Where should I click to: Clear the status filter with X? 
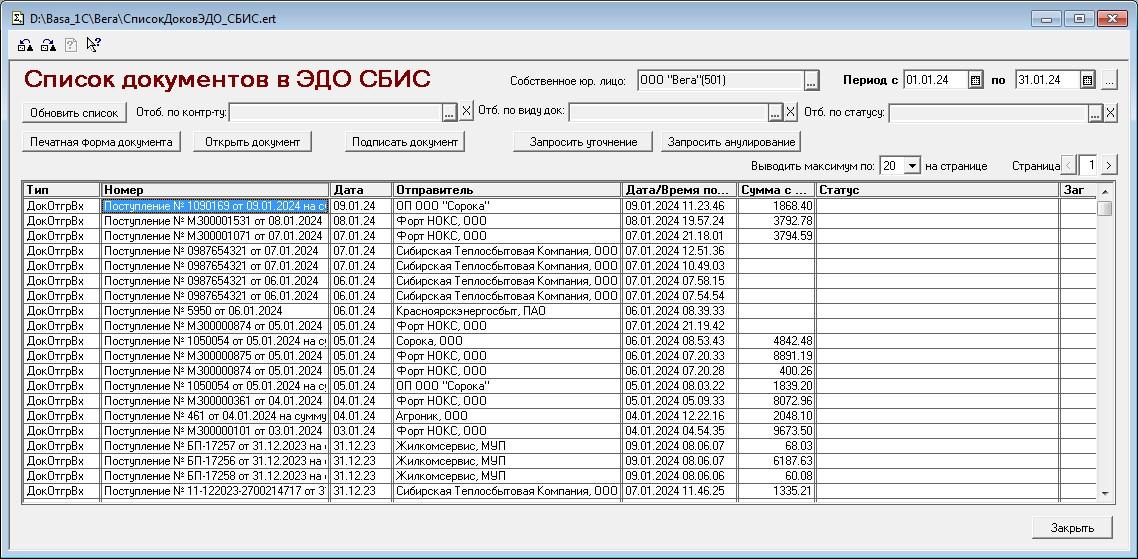tap(1111, 113)
